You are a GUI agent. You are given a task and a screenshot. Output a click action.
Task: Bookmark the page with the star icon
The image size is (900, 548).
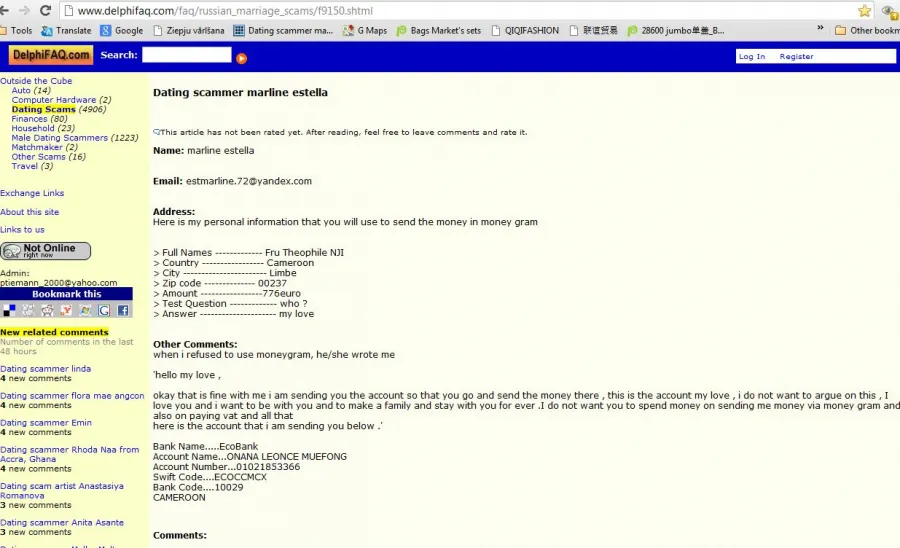pos(864,10)
